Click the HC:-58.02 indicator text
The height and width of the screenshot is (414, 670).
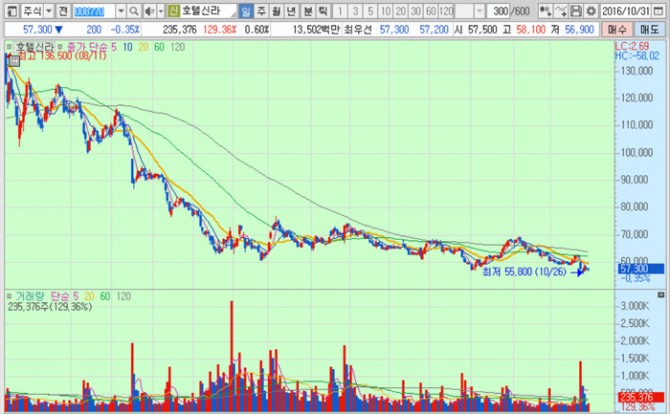click(637, 56)
